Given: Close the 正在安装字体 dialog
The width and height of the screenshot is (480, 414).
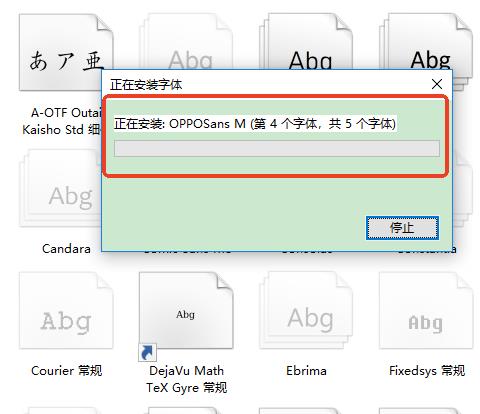Looking at the screenshot, I should click(x=437, y=84).
